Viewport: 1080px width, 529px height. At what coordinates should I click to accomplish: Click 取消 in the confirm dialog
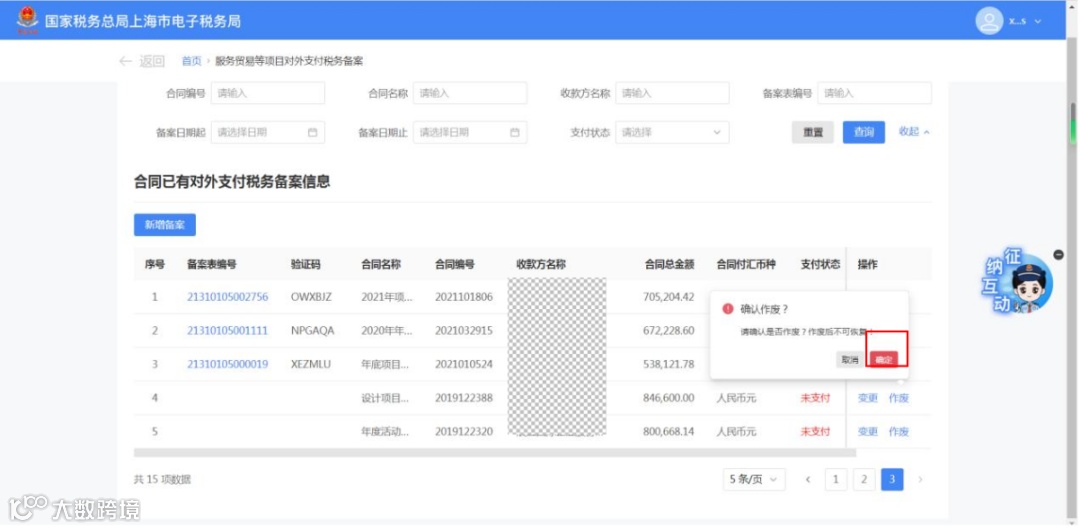(850, 360)
